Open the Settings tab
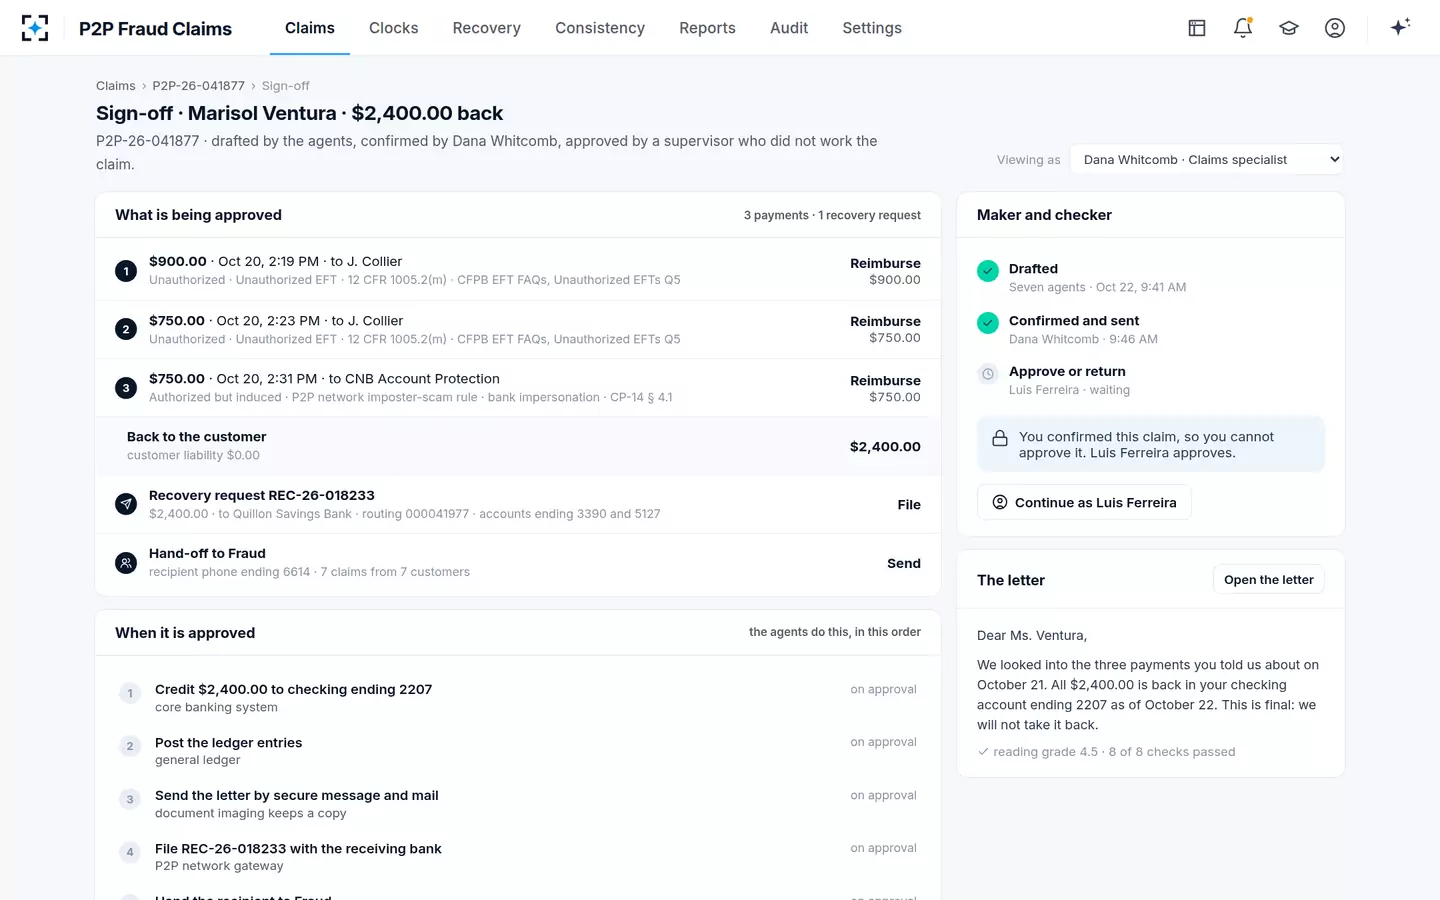1440x900 pixels. point(872,28)
